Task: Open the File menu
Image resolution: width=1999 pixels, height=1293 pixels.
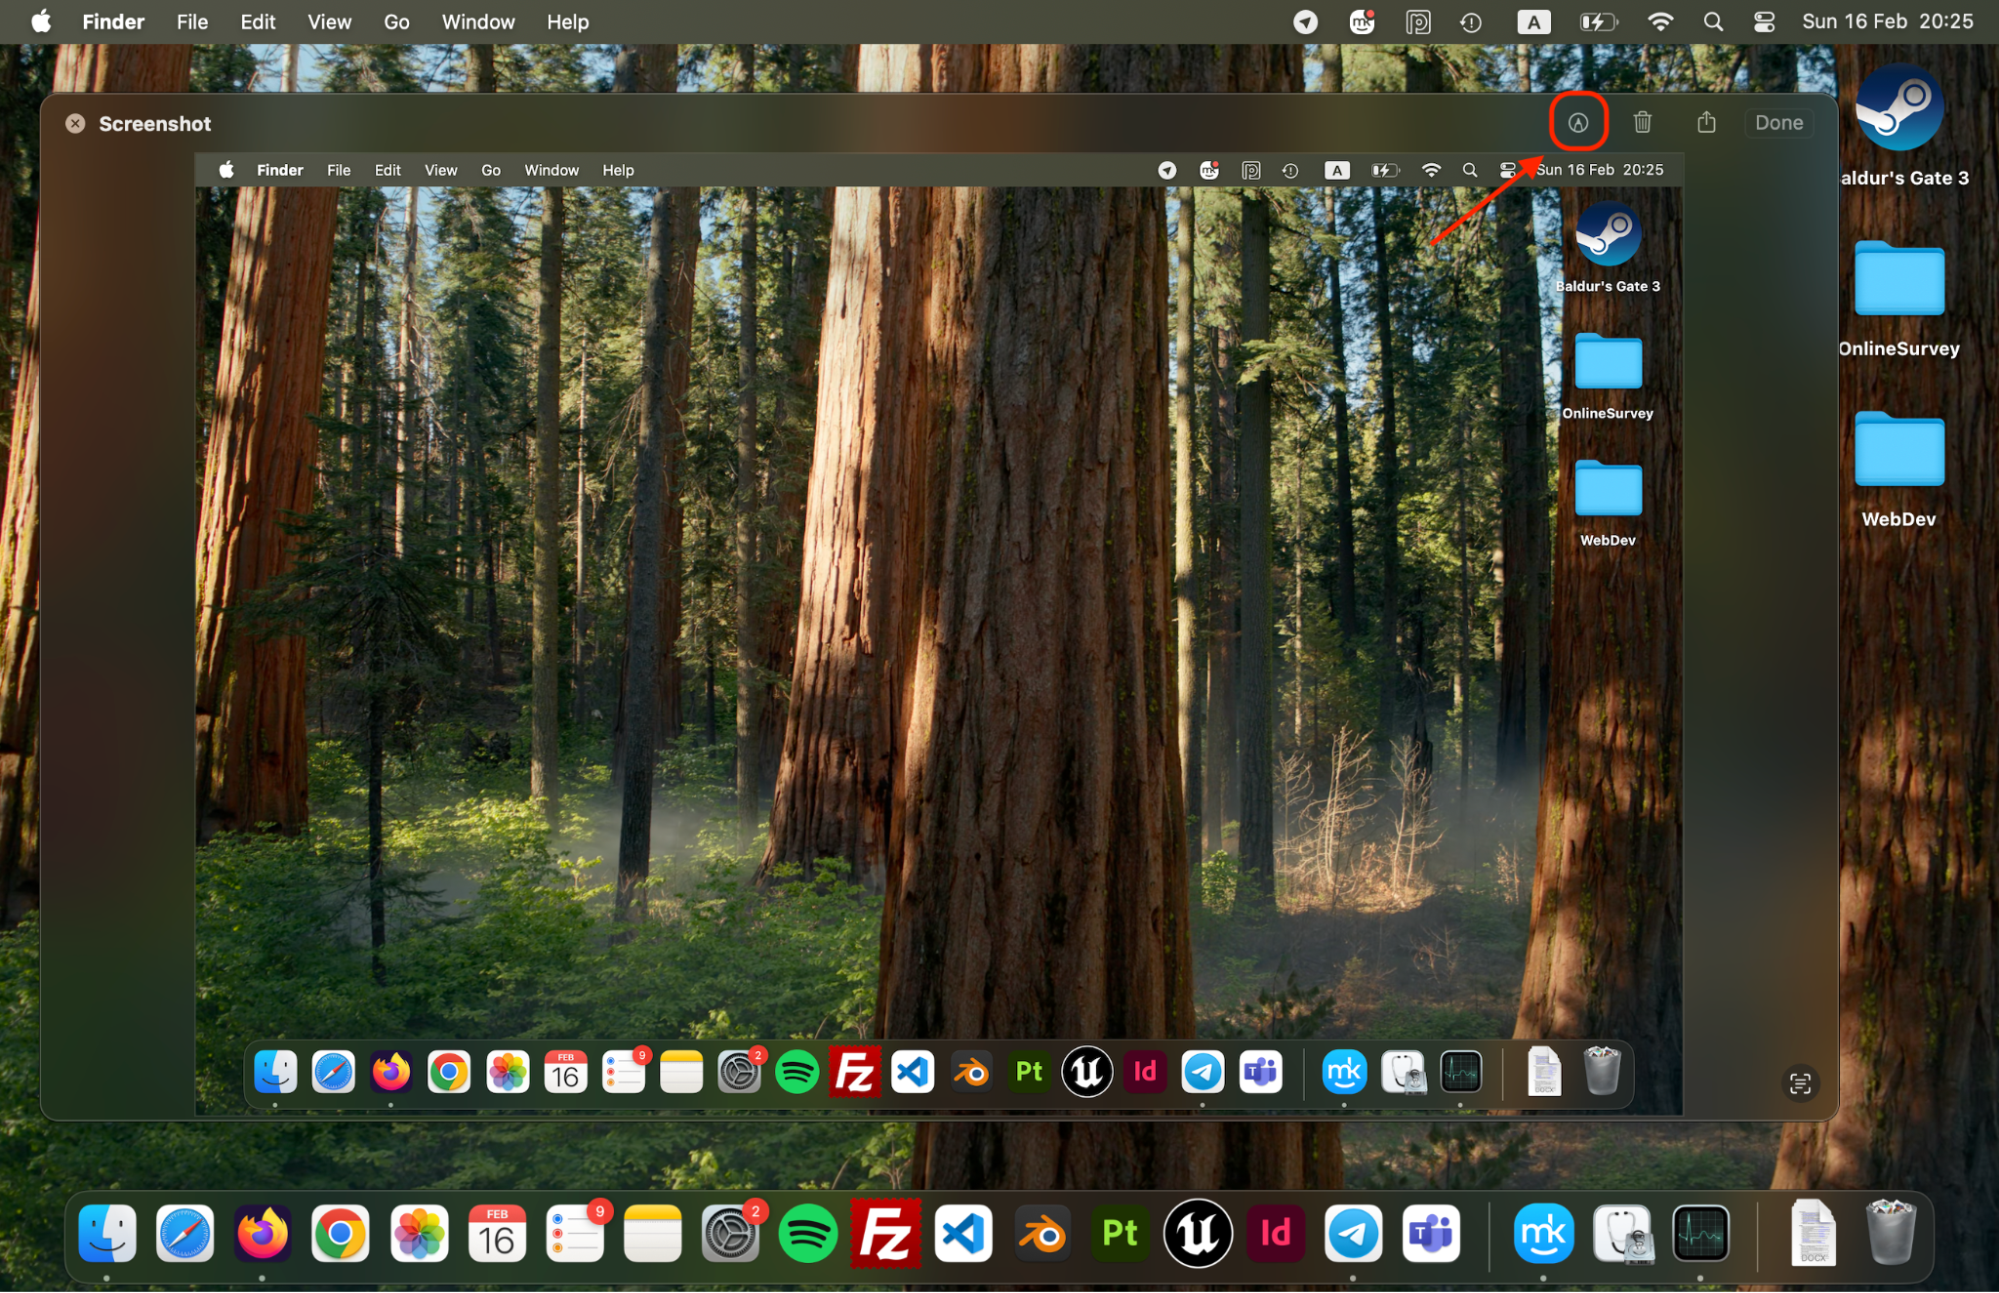Action: [191, 21]
